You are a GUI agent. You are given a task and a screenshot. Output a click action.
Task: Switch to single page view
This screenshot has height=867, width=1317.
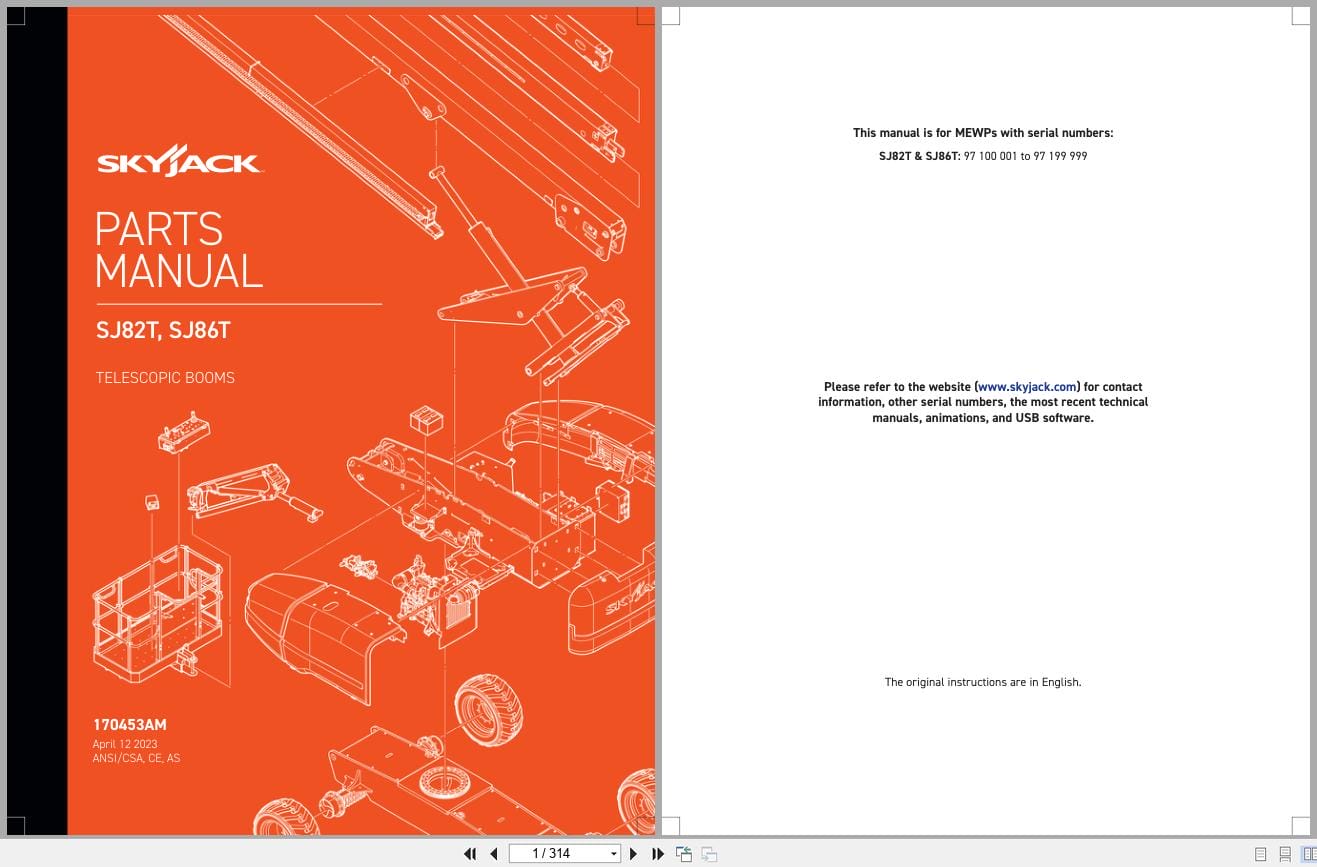(1260, 854)
